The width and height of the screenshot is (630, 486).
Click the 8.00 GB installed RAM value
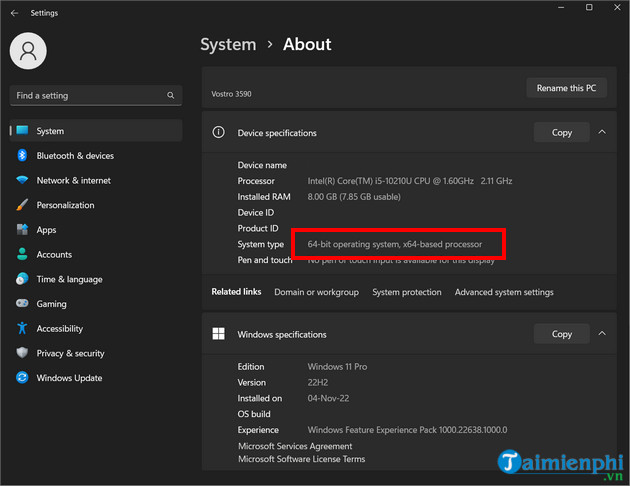[354, 197]
